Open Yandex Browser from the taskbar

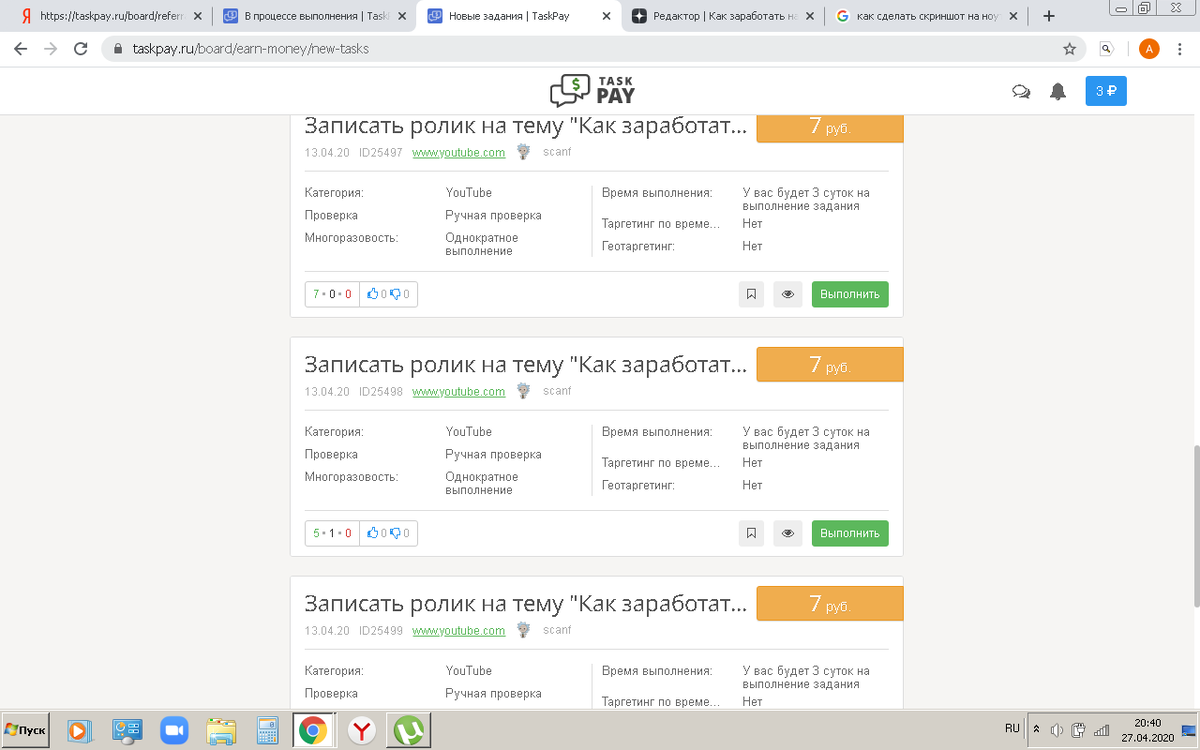click(361, 731)
